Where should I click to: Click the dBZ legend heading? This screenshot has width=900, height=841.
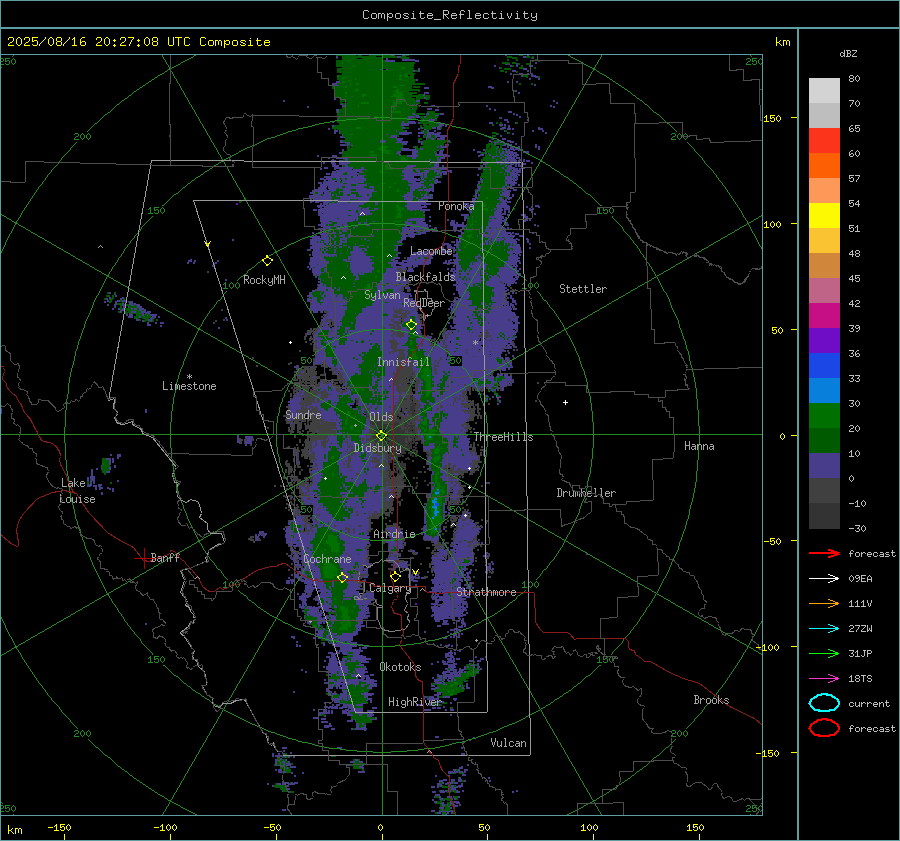coord(848,53)
